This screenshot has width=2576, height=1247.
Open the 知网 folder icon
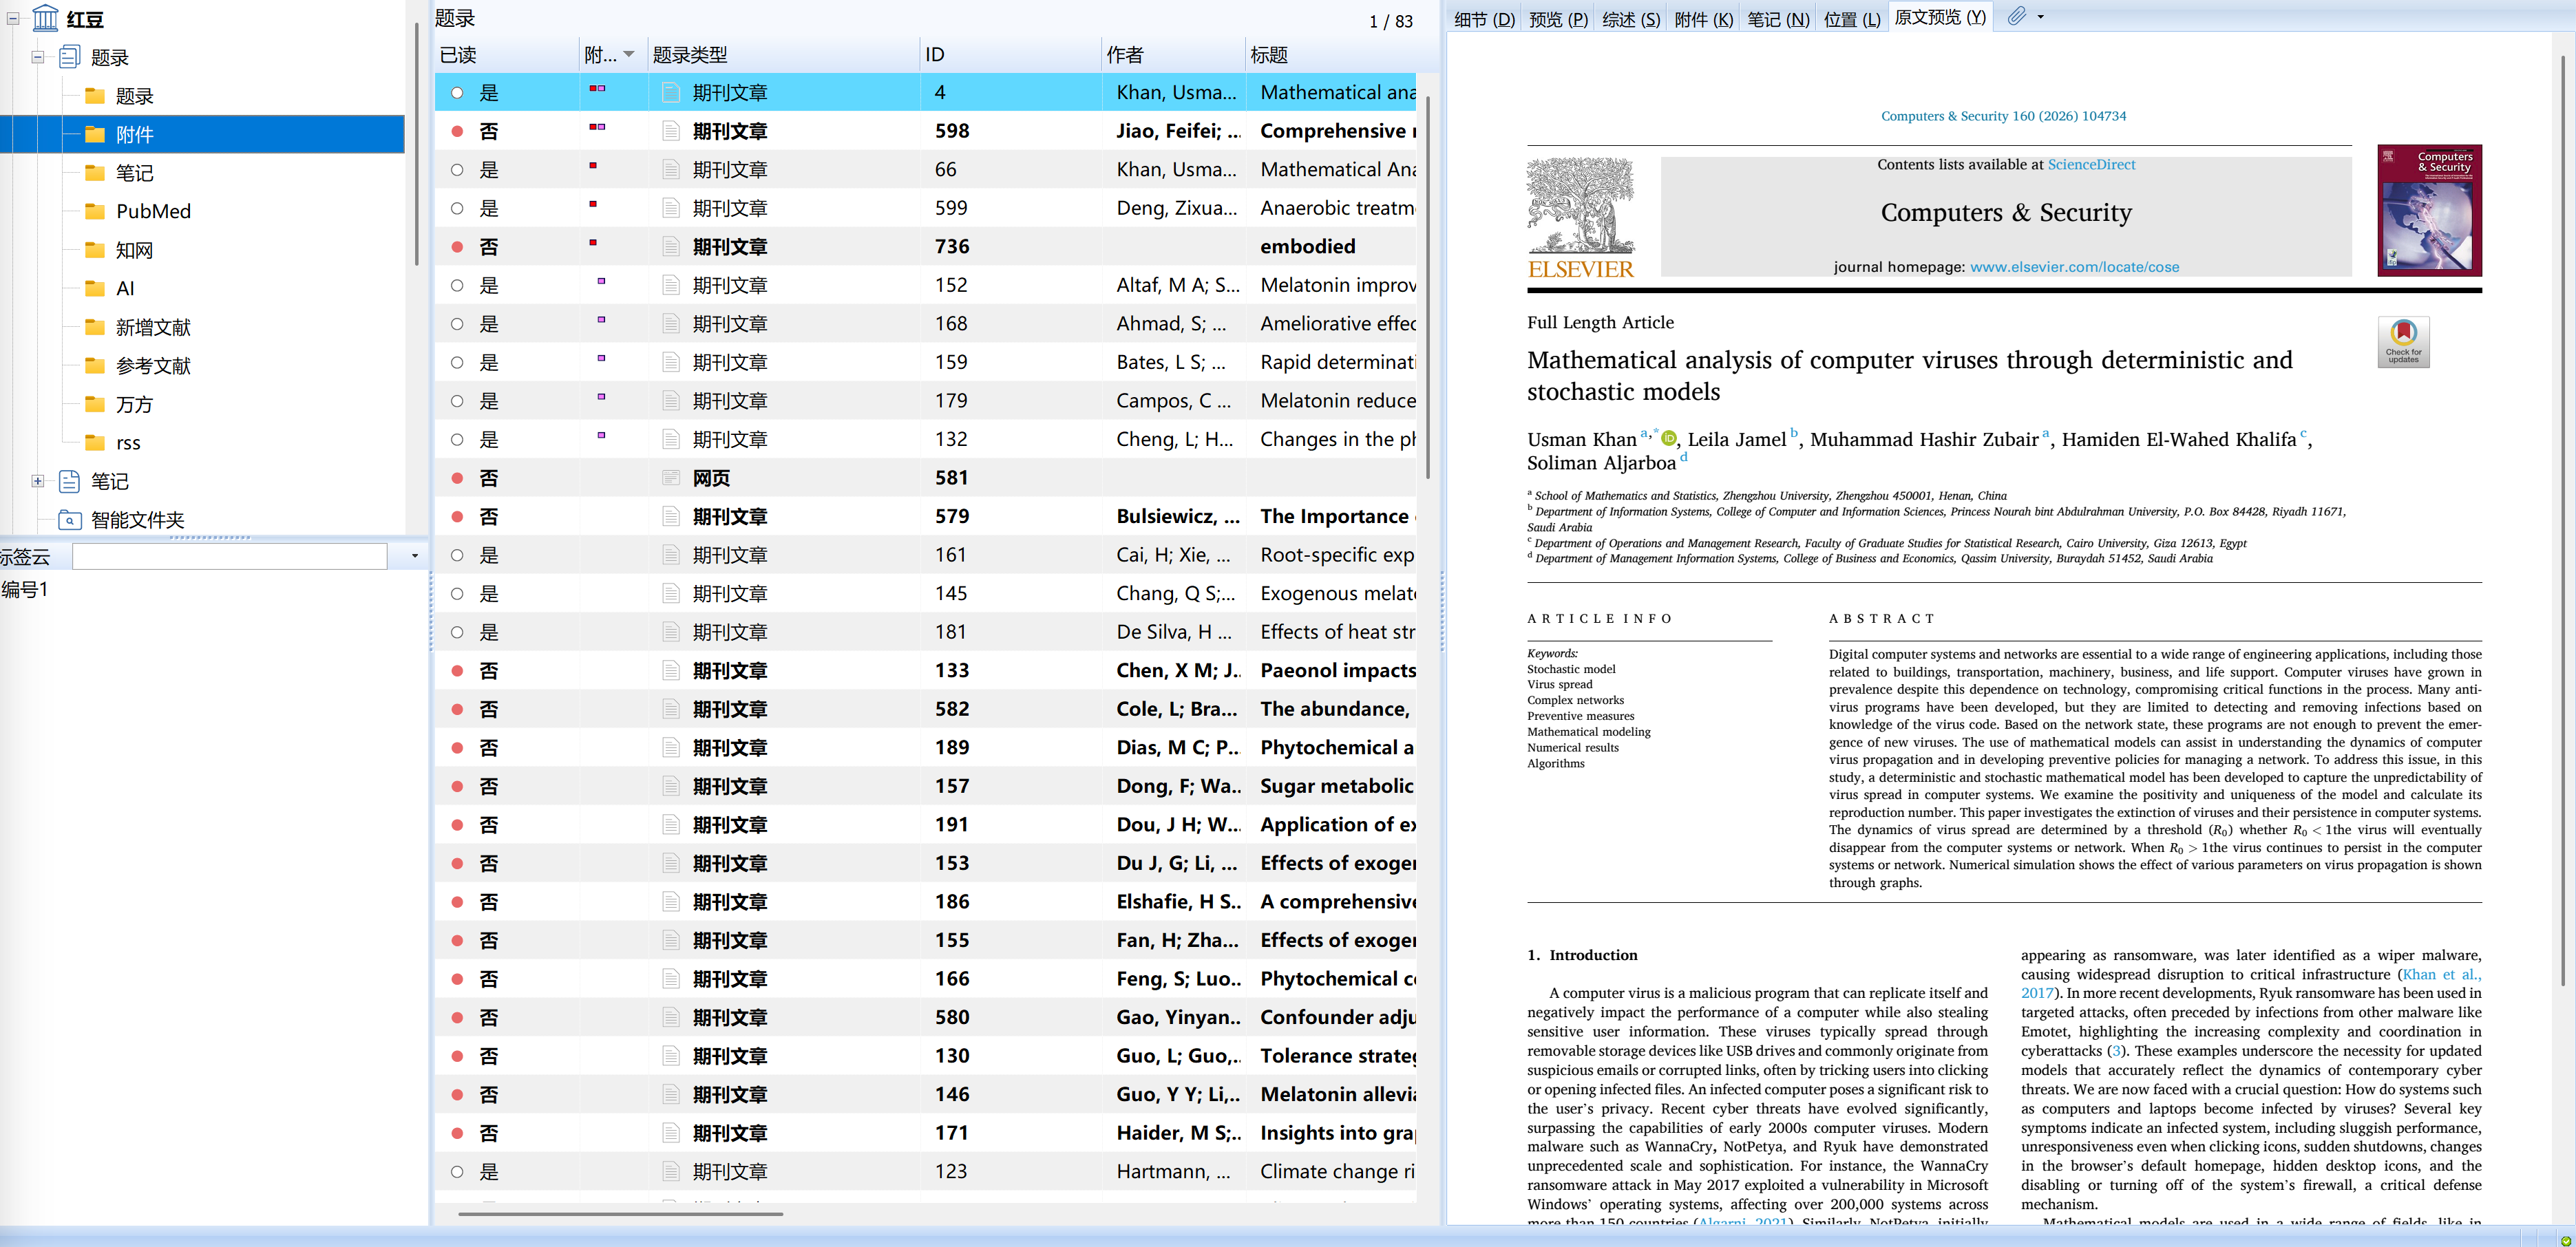pos(95,250)
